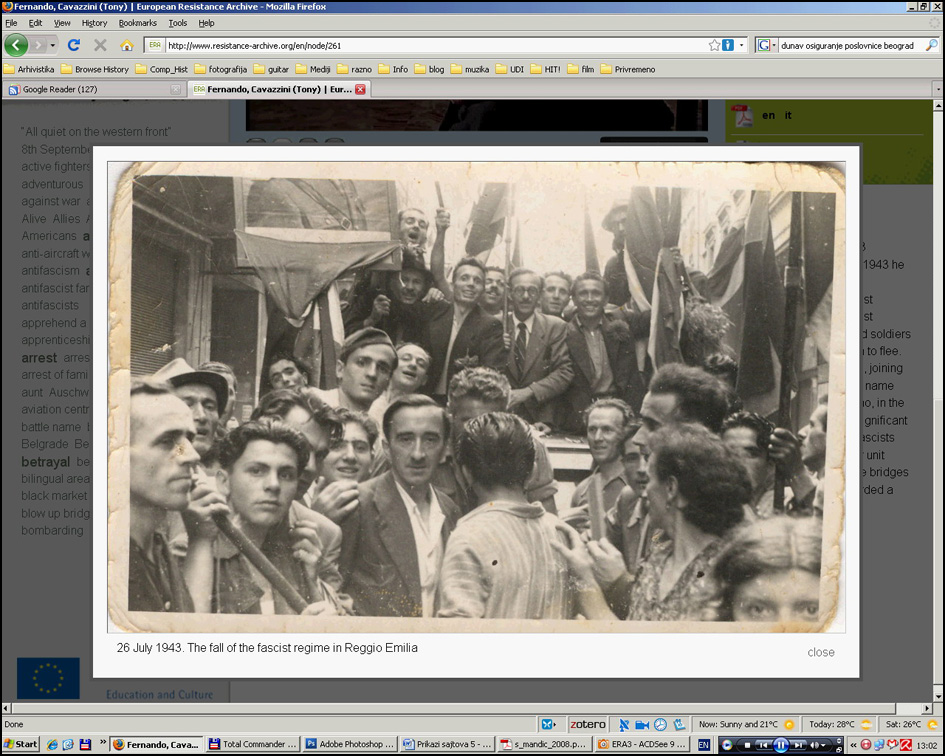Click the Zotero status bar icon
The image size is (945, 756).
[x=587, y=724]
